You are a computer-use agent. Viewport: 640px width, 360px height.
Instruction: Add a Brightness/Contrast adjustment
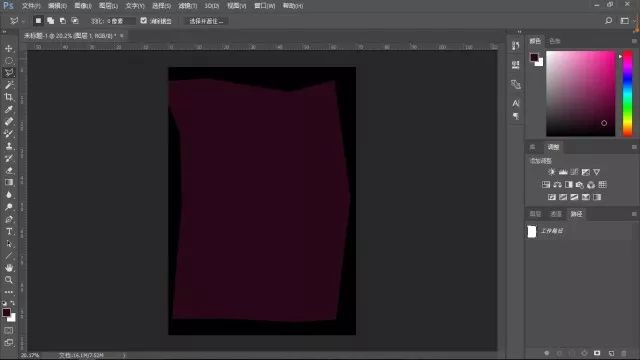coord(552,172)
